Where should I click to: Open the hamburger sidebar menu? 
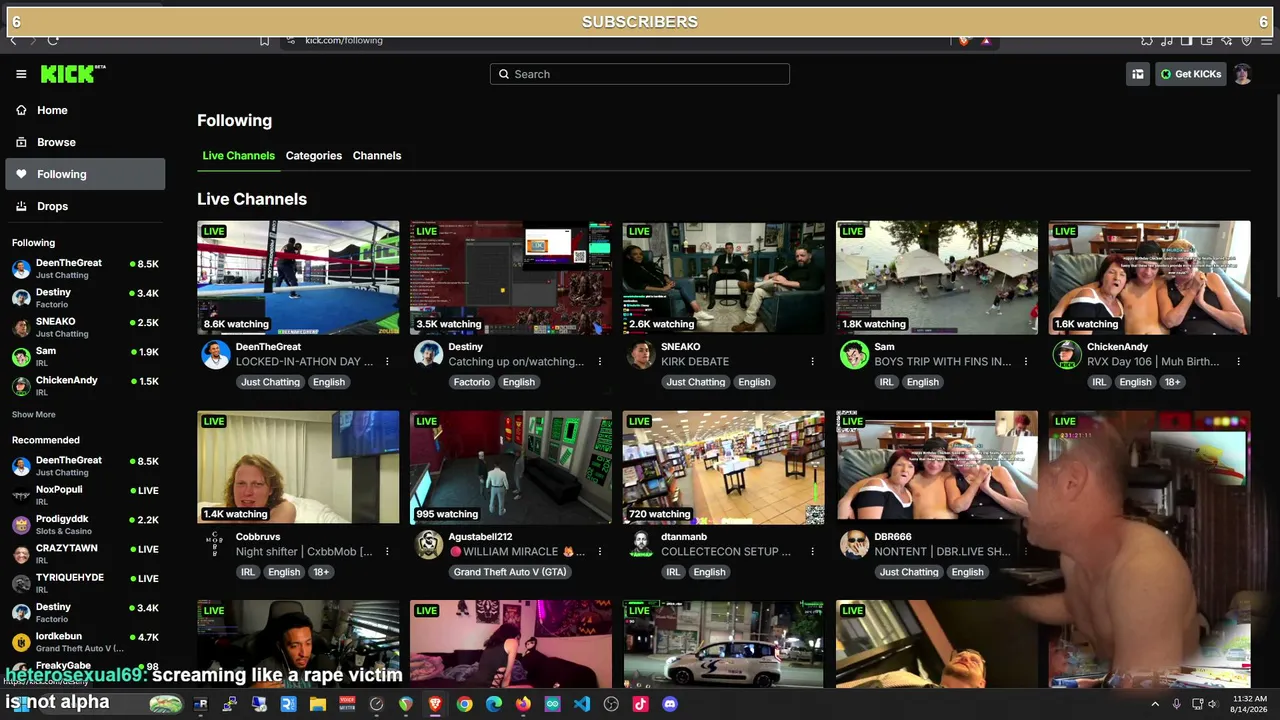coord(21,74)
